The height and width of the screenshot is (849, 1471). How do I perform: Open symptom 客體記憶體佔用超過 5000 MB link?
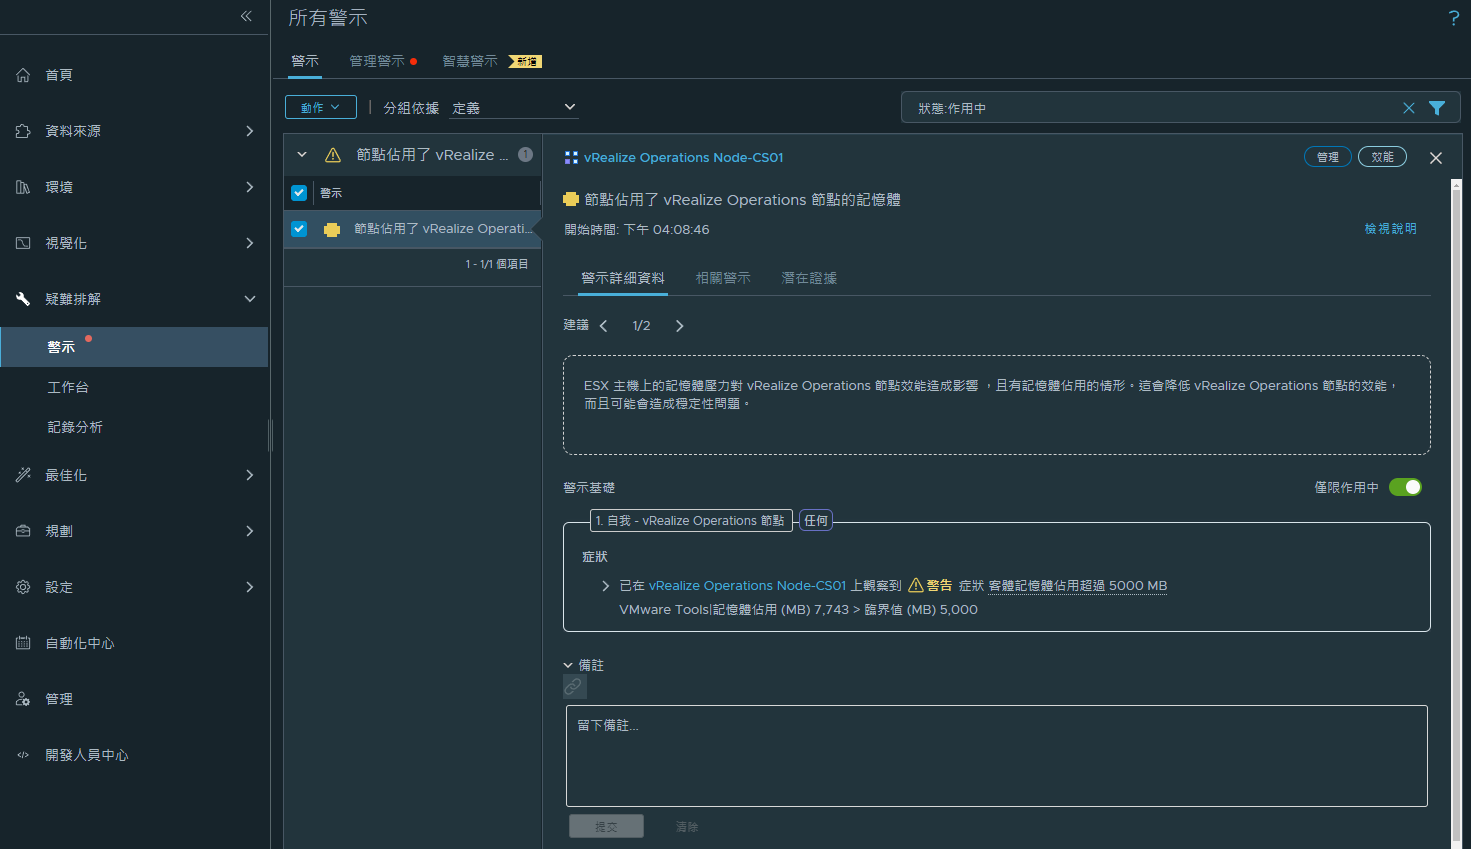pos(1078,586)
